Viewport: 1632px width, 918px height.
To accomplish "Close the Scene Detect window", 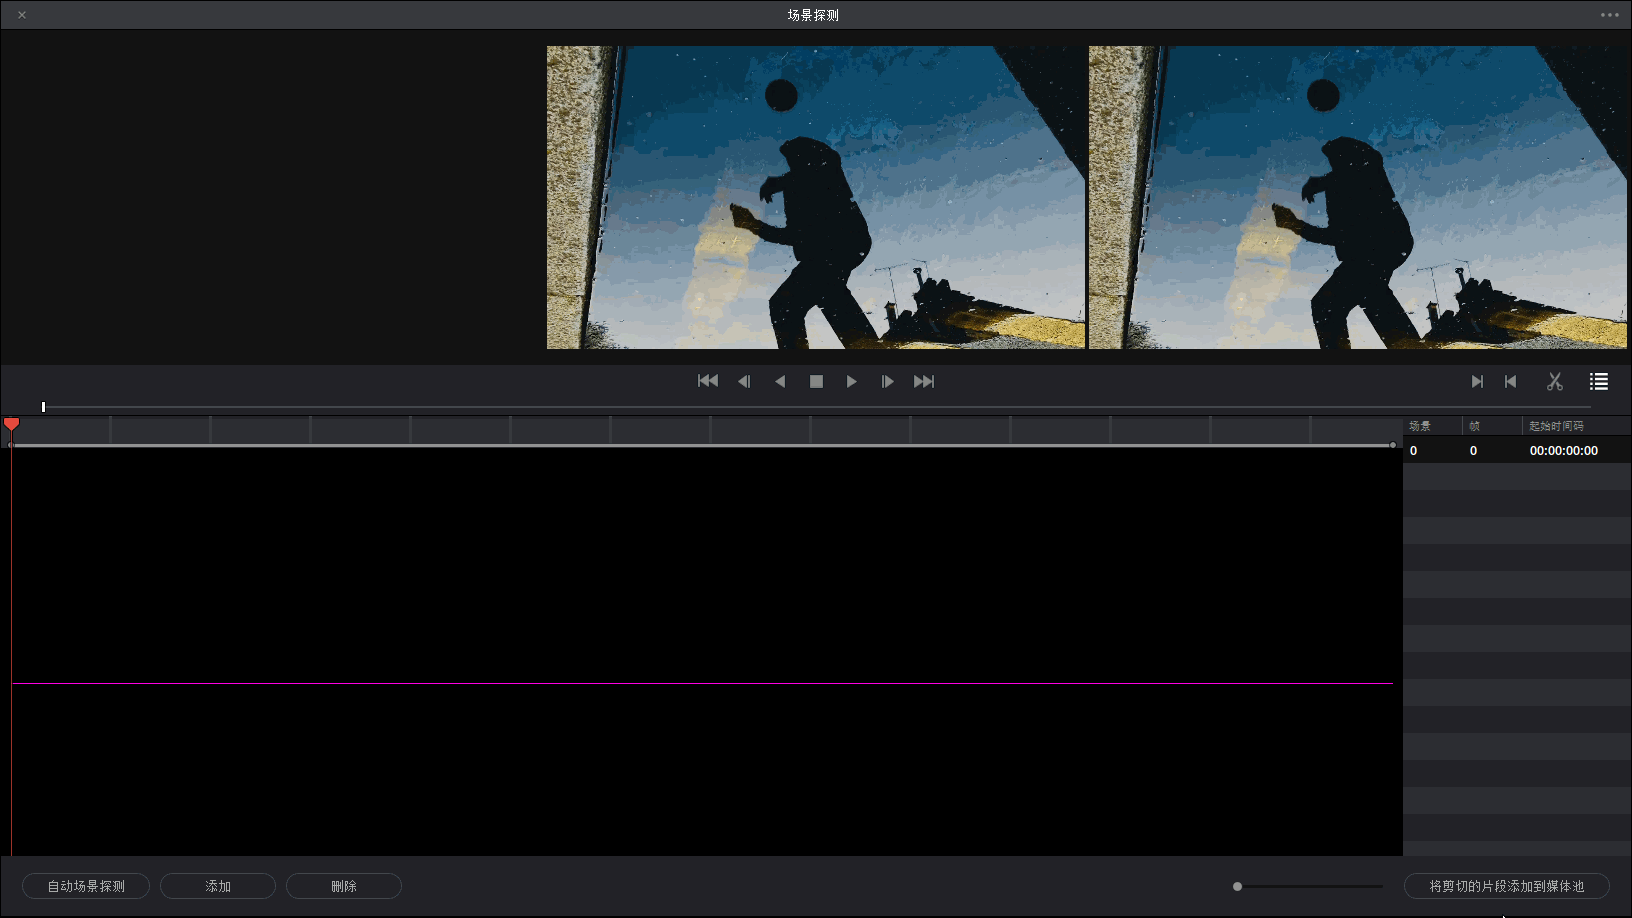I will pyautogui.click(x=22, y=15).
